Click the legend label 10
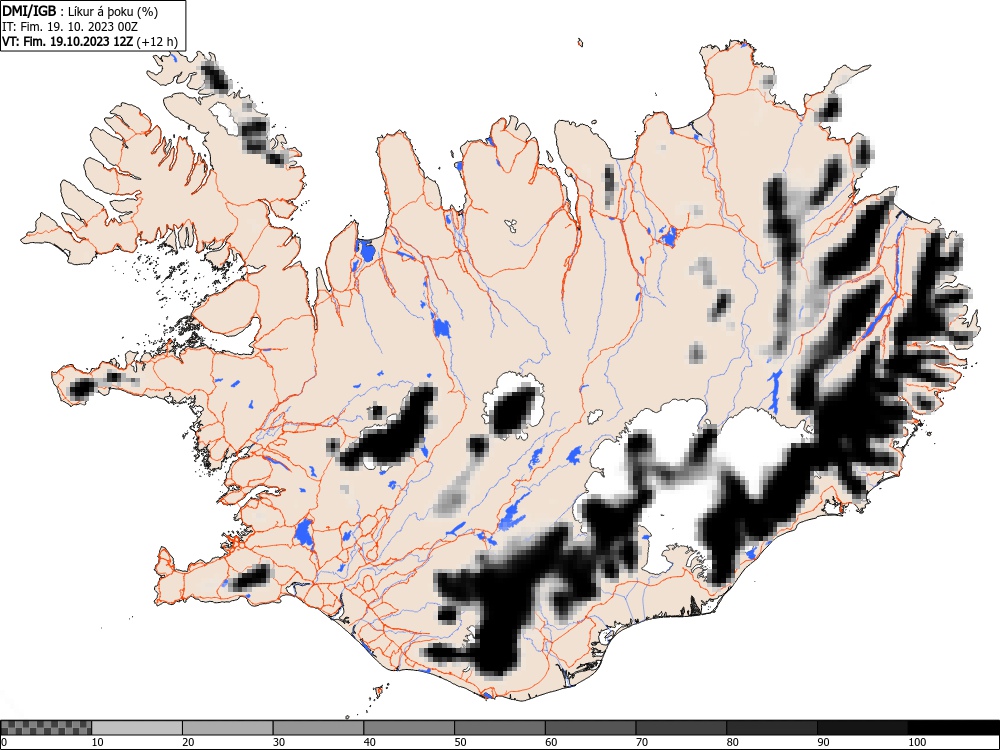This screenshot has height=750, width=1000. coord(98,742)
